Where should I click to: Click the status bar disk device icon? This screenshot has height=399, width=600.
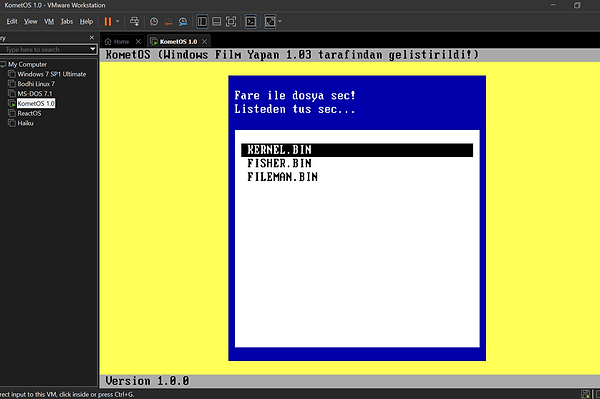pyautogui.click(x=585, y=394)
